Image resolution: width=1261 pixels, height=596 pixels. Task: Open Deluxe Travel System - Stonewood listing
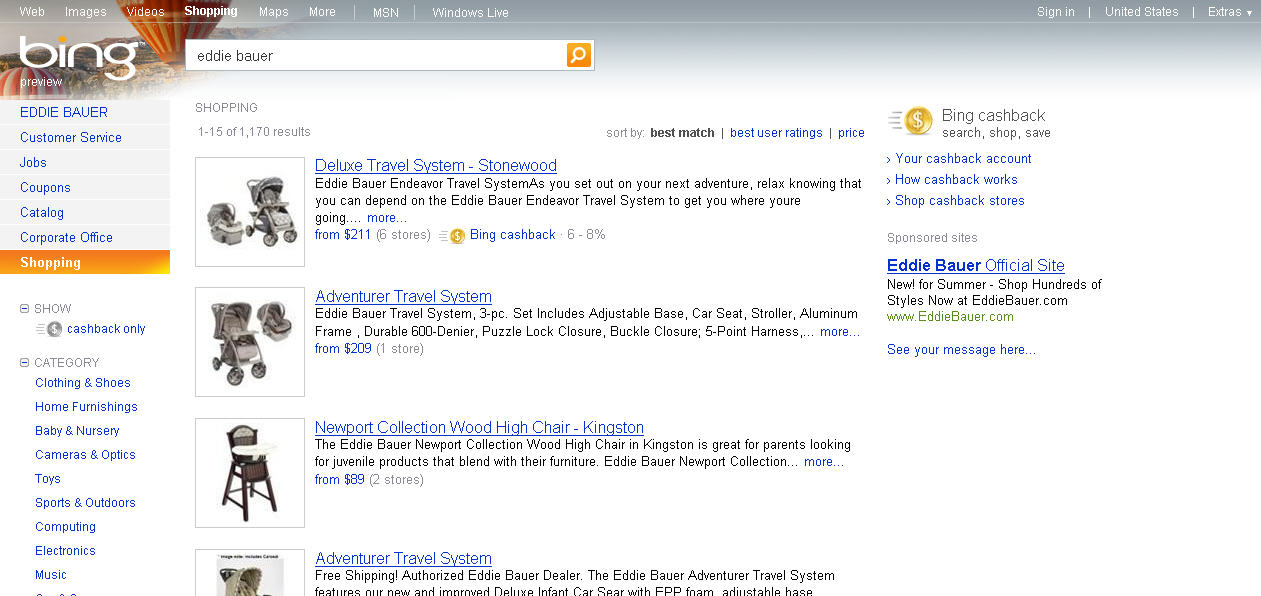(x=436, y=166)
